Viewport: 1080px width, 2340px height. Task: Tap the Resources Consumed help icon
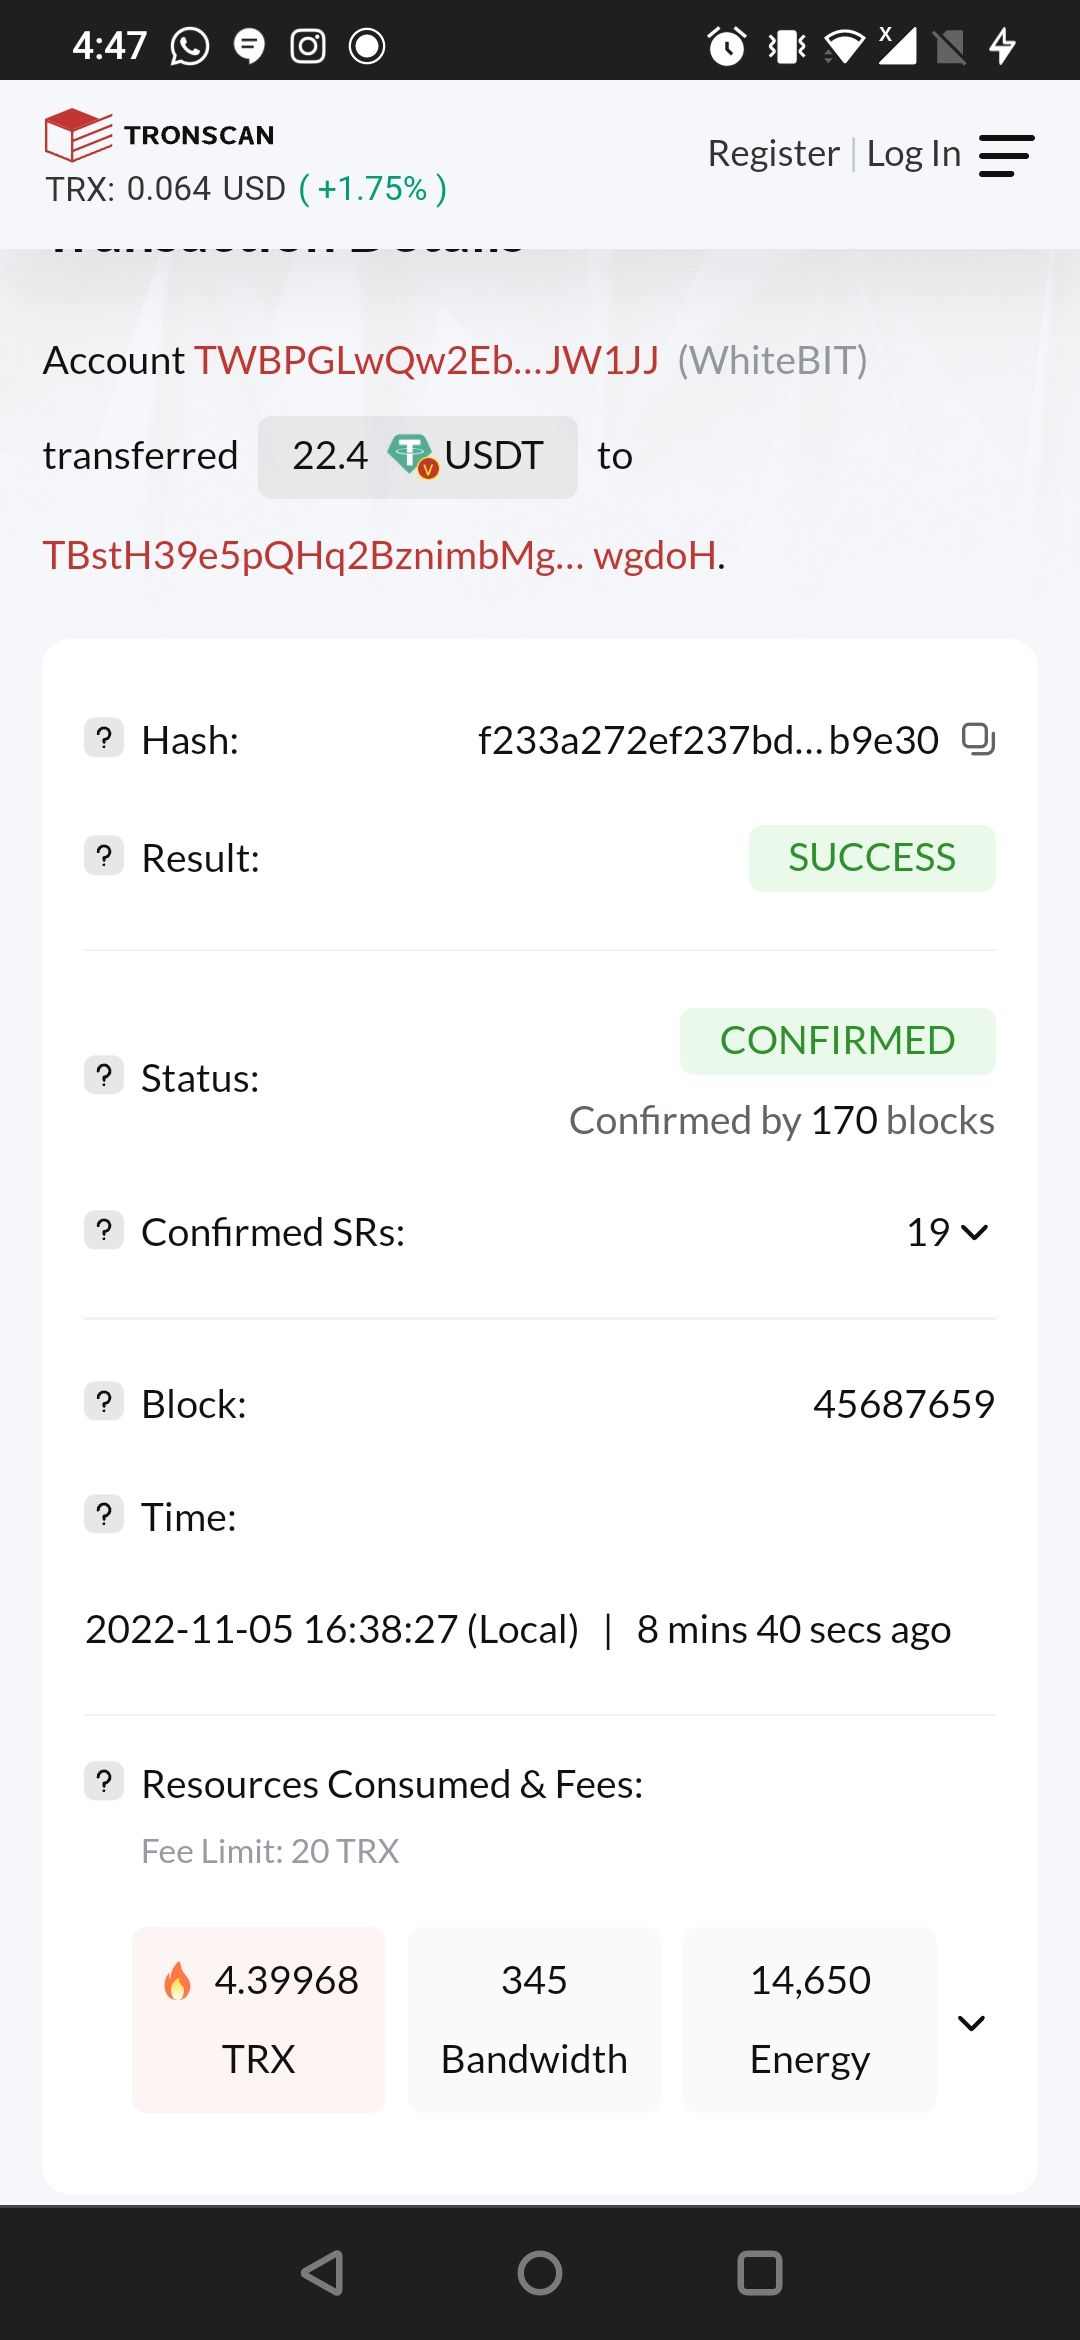pos(104,1782)
